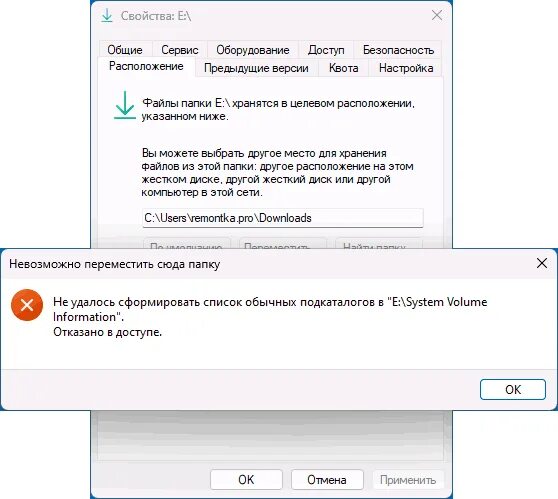The height and width of the screenshot is (499, 558).
Task: Close the error dialog with the X
Action: 542,263
